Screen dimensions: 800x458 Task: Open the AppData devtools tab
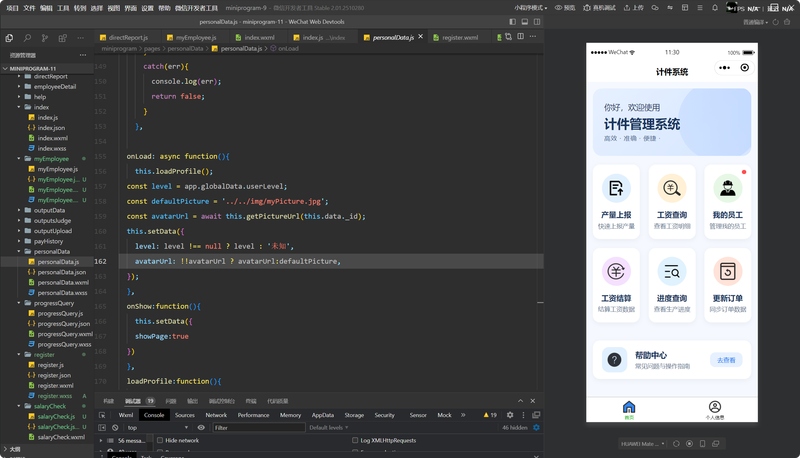coord(322,415)
